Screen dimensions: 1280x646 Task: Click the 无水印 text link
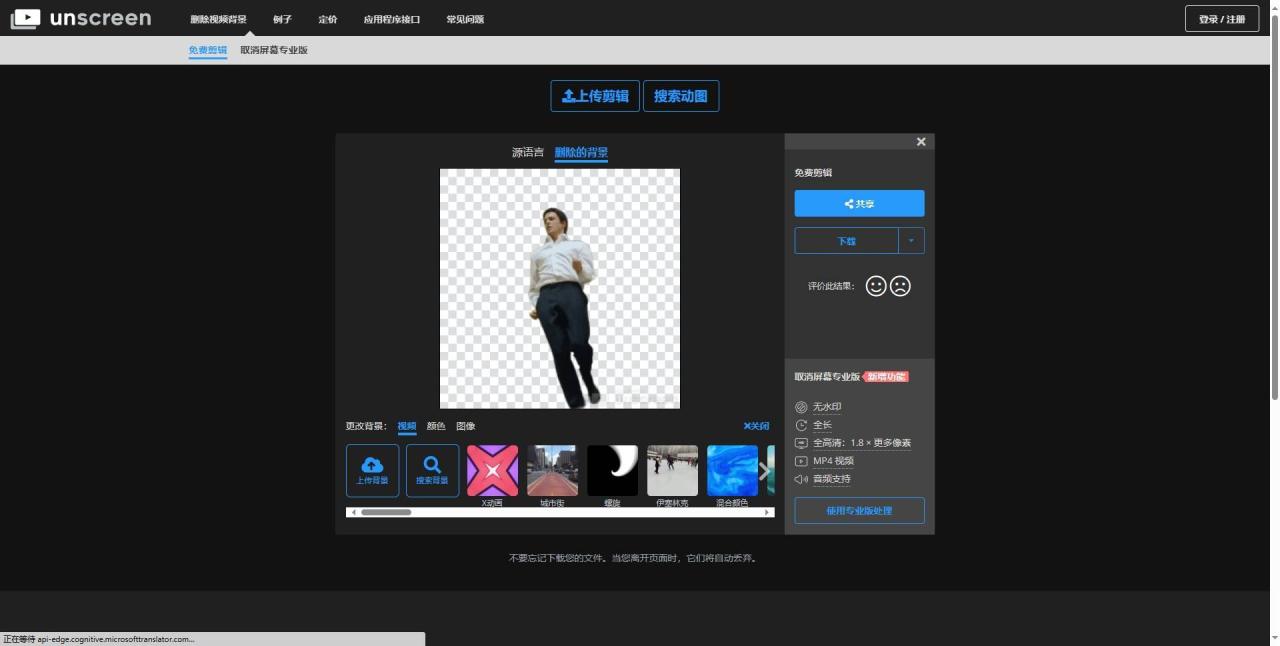tap(827, 407)
